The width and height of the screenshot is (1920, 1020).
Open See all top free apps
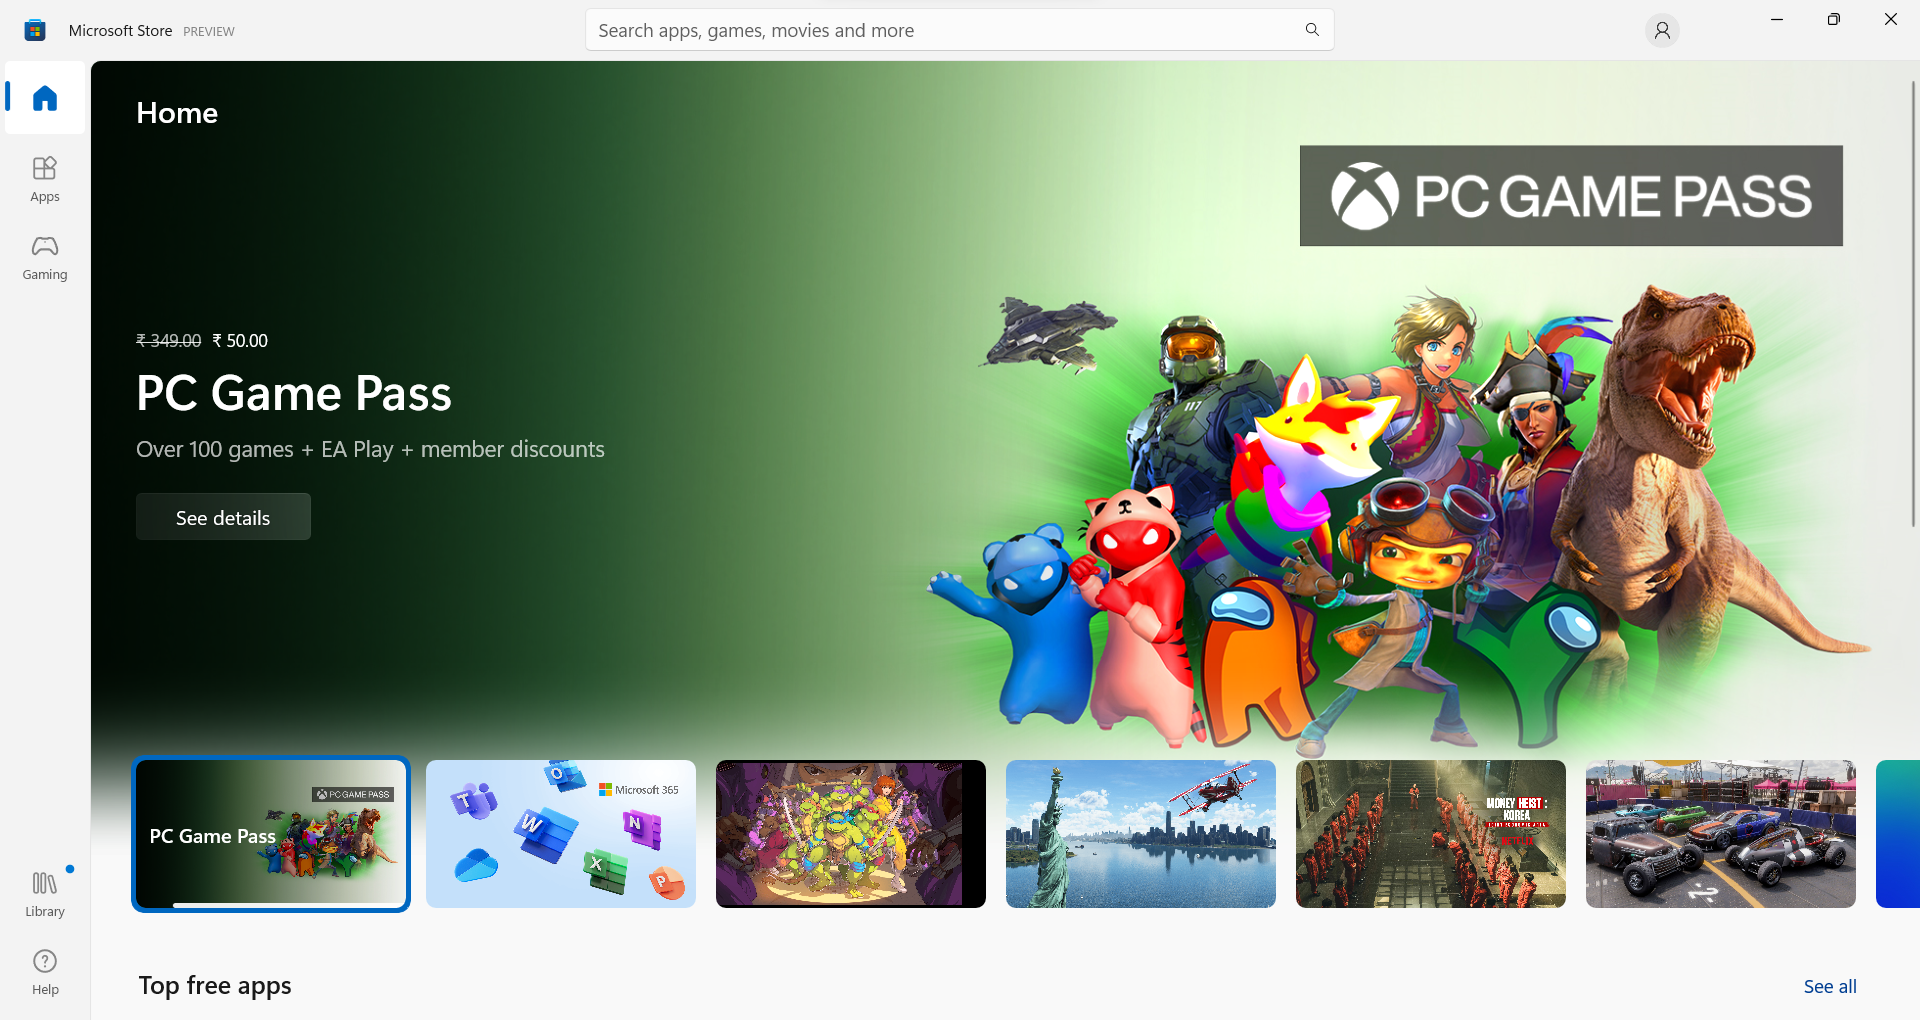coord(1830,986)
